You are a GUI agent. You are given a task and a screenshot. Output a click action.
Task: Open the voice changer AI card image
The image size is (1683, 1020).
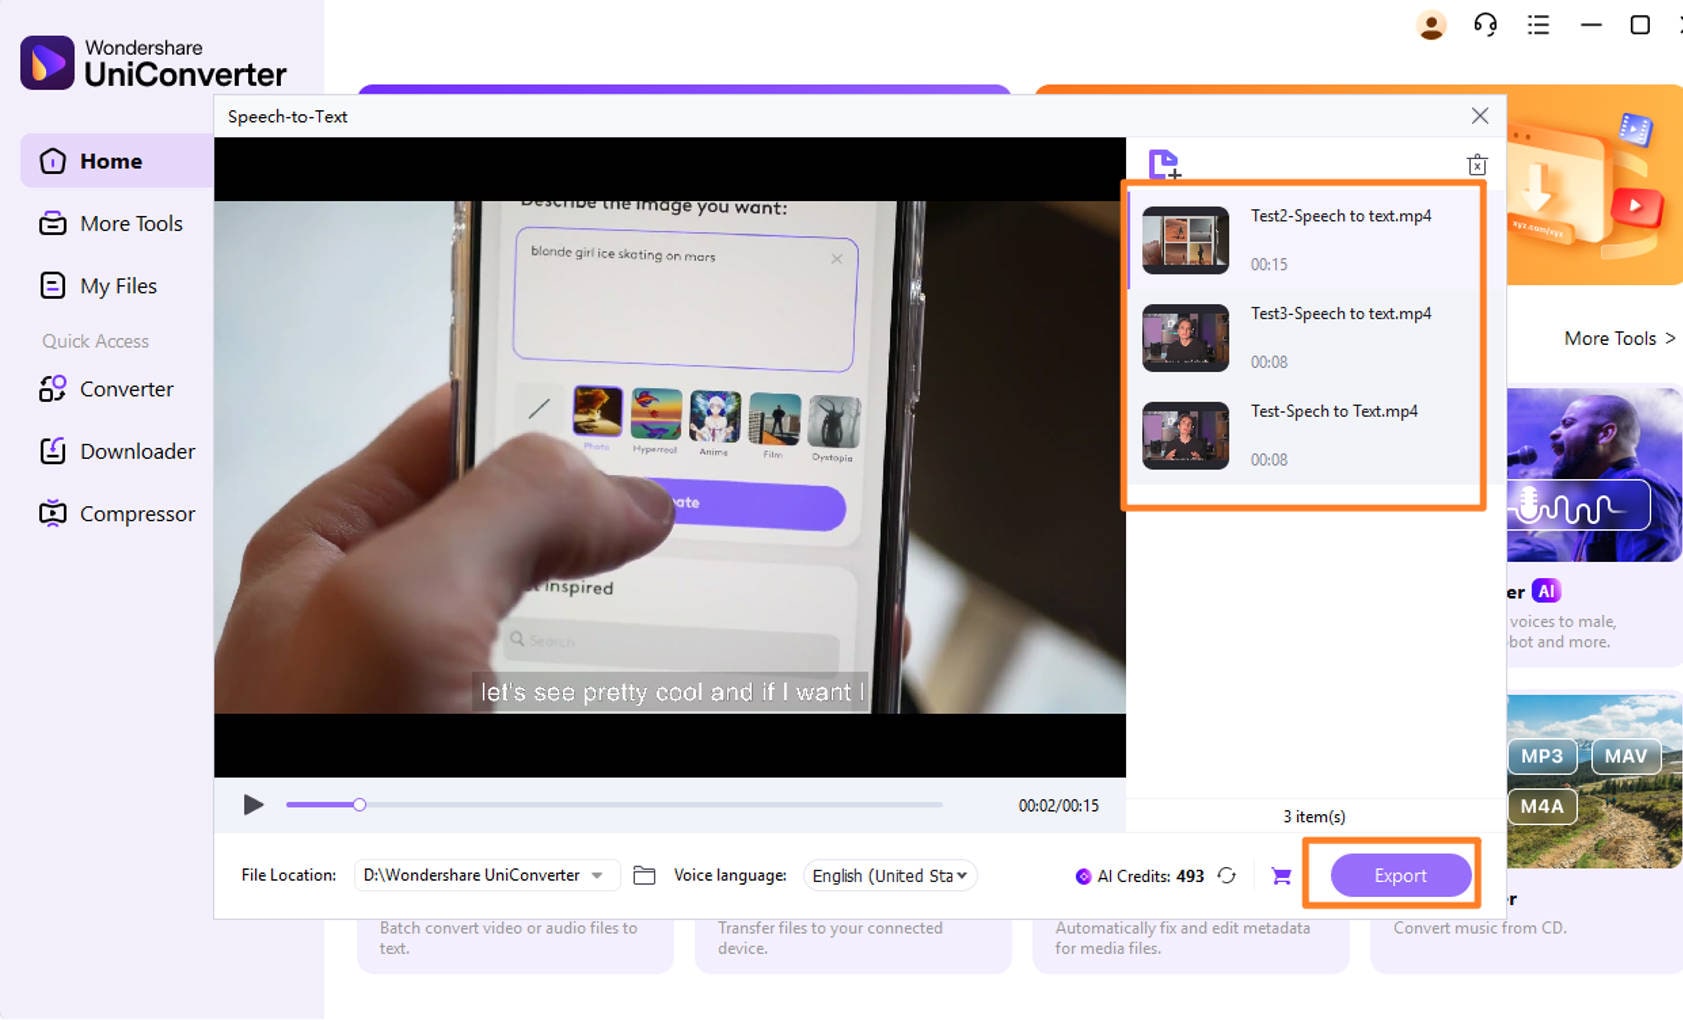click(x=1594, y=475)
